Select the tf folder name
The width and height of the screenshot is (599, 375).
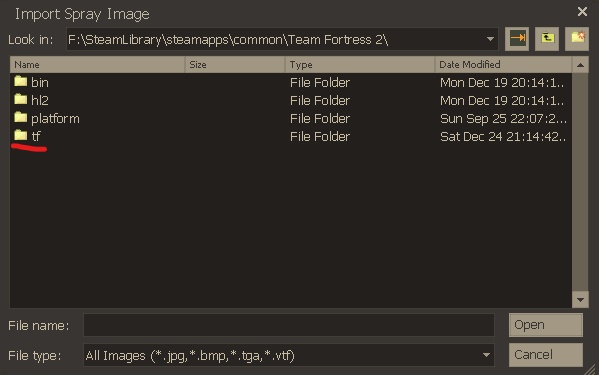pyautogui.click(x=36, y=136)
